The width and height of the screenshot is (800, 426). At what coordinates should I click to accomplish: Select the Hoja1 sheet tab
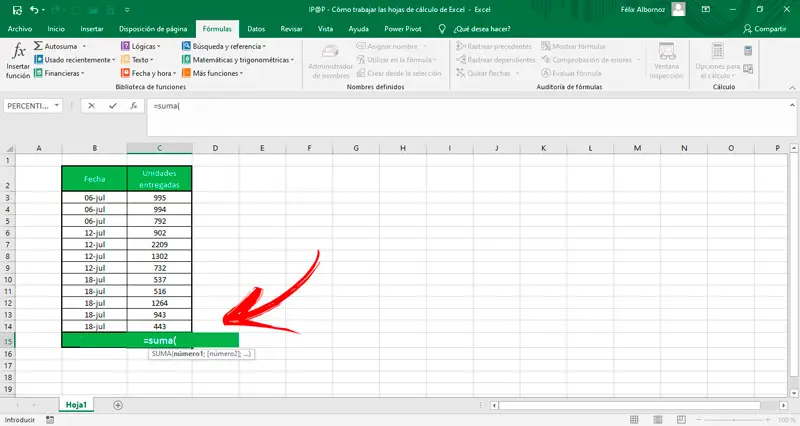coord(76,405)
